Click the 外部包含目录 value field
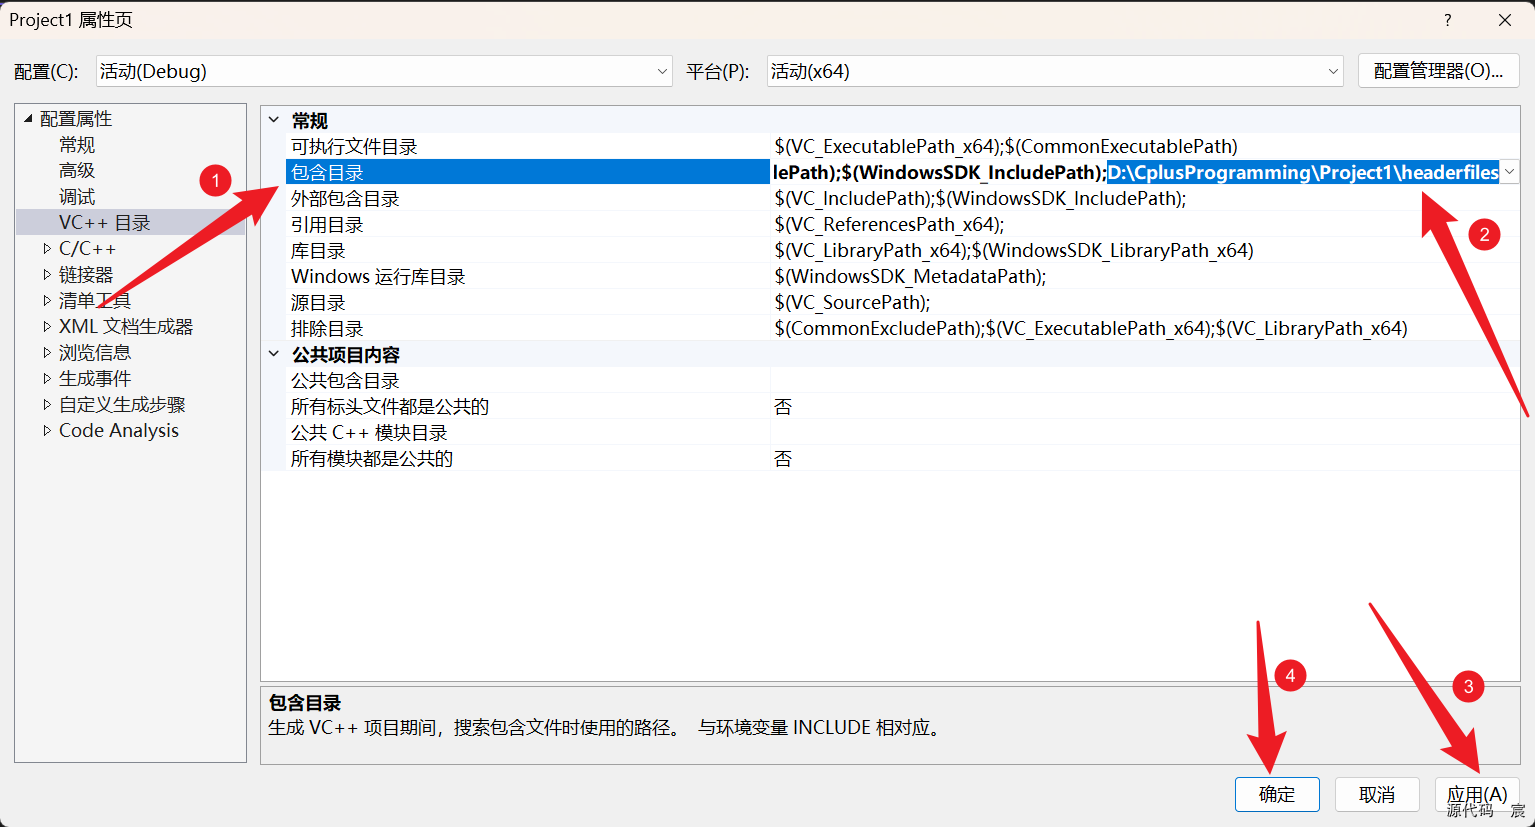1535x827 pixels. pos(1145,198)
